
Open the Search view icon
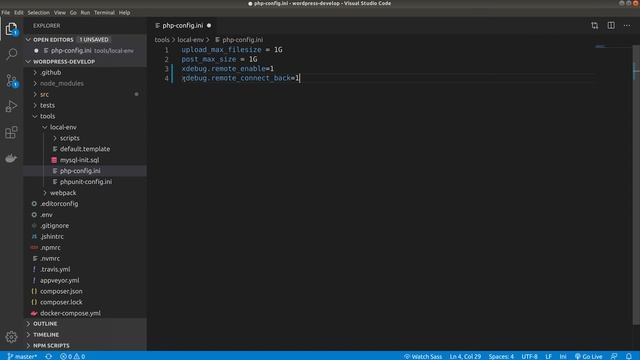click(x=11, y=54)
